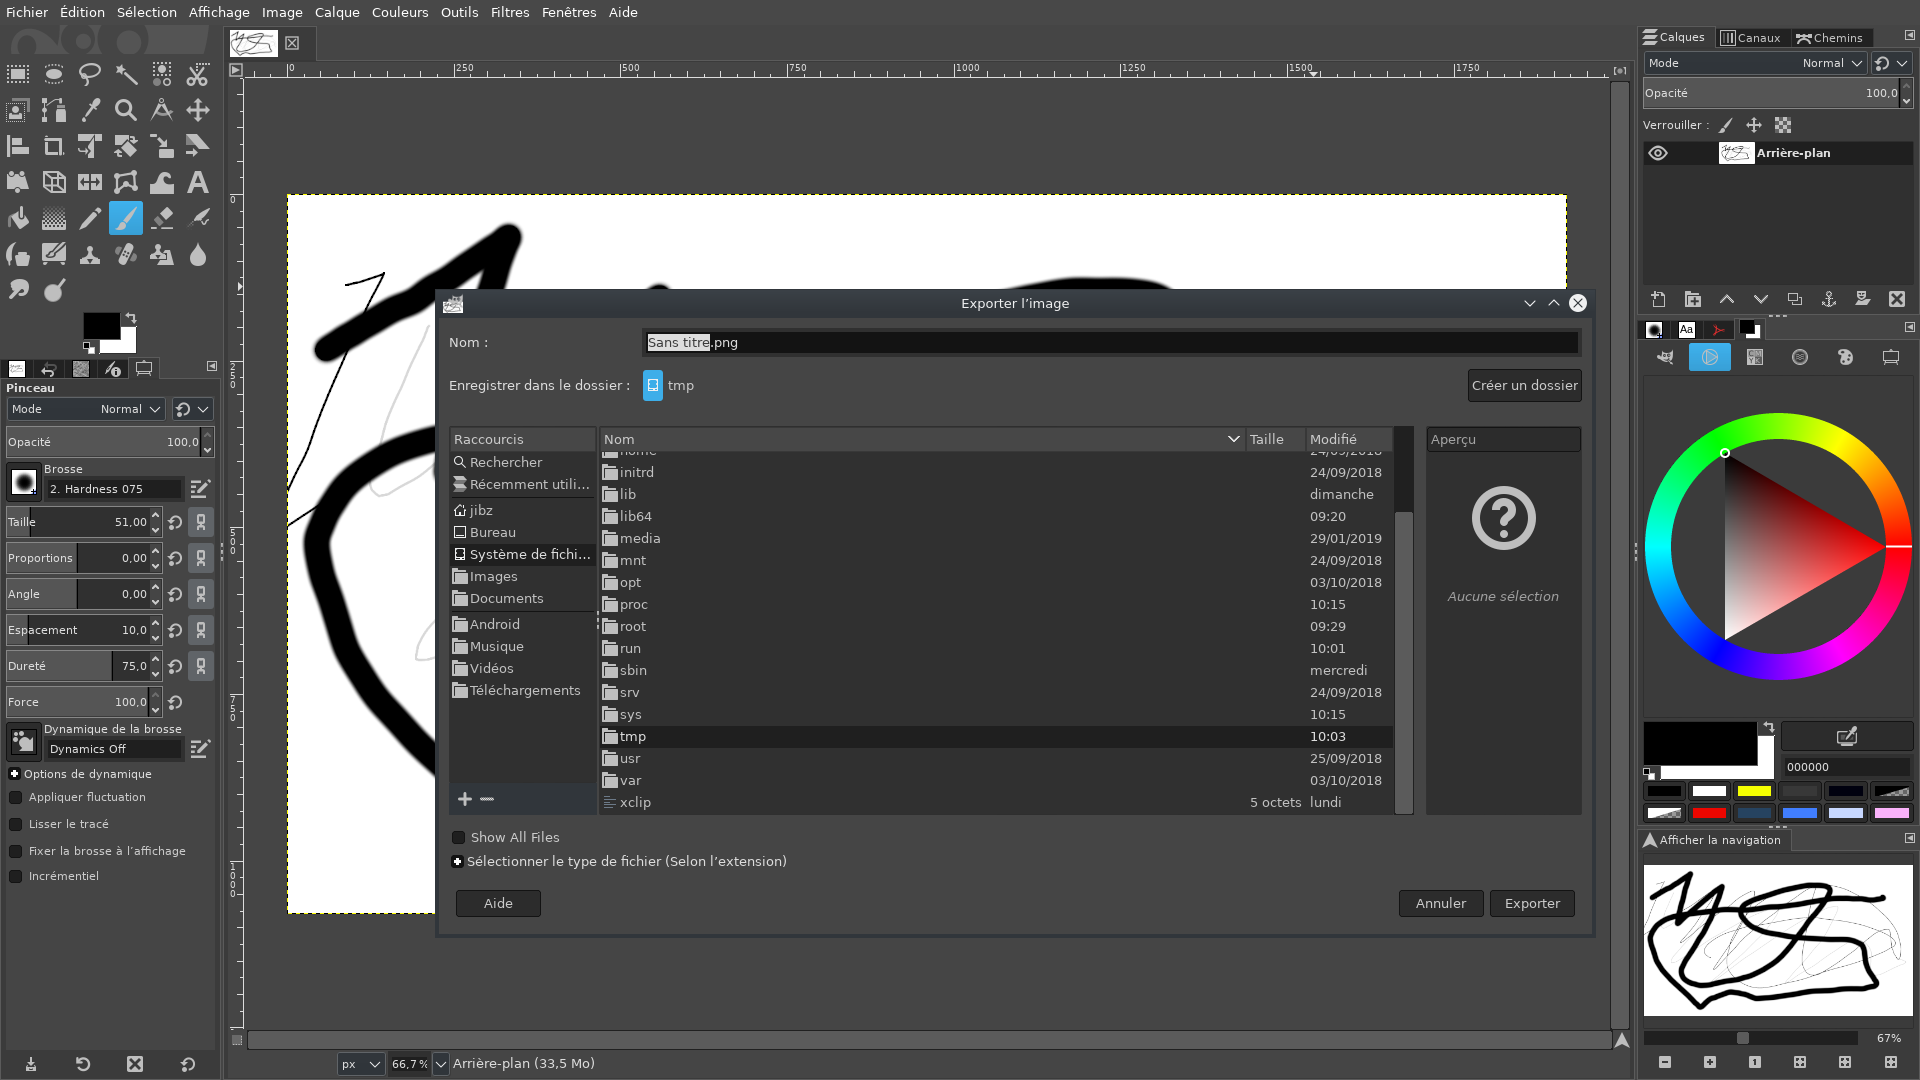Click the Aide button
This screenshot has width=1920, height=1080.
click(x=498, y=904)
